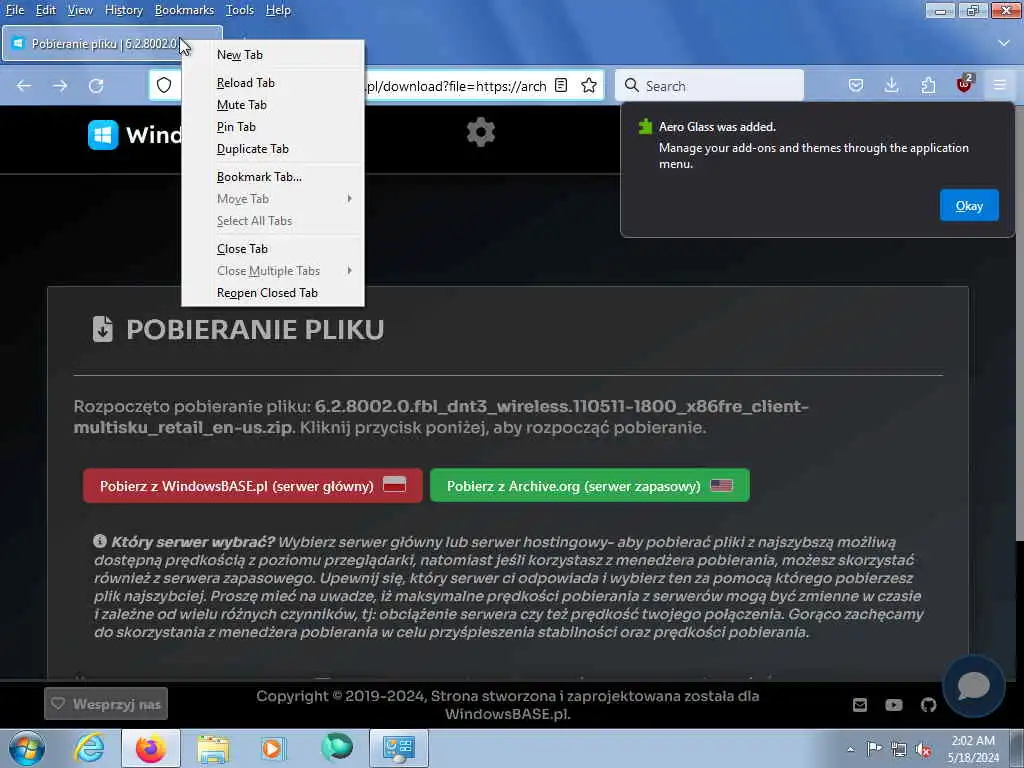Click the back navigation arrow
This screenshot has width=1024, height=768.
pyautogui.click(x=24, y=86)
